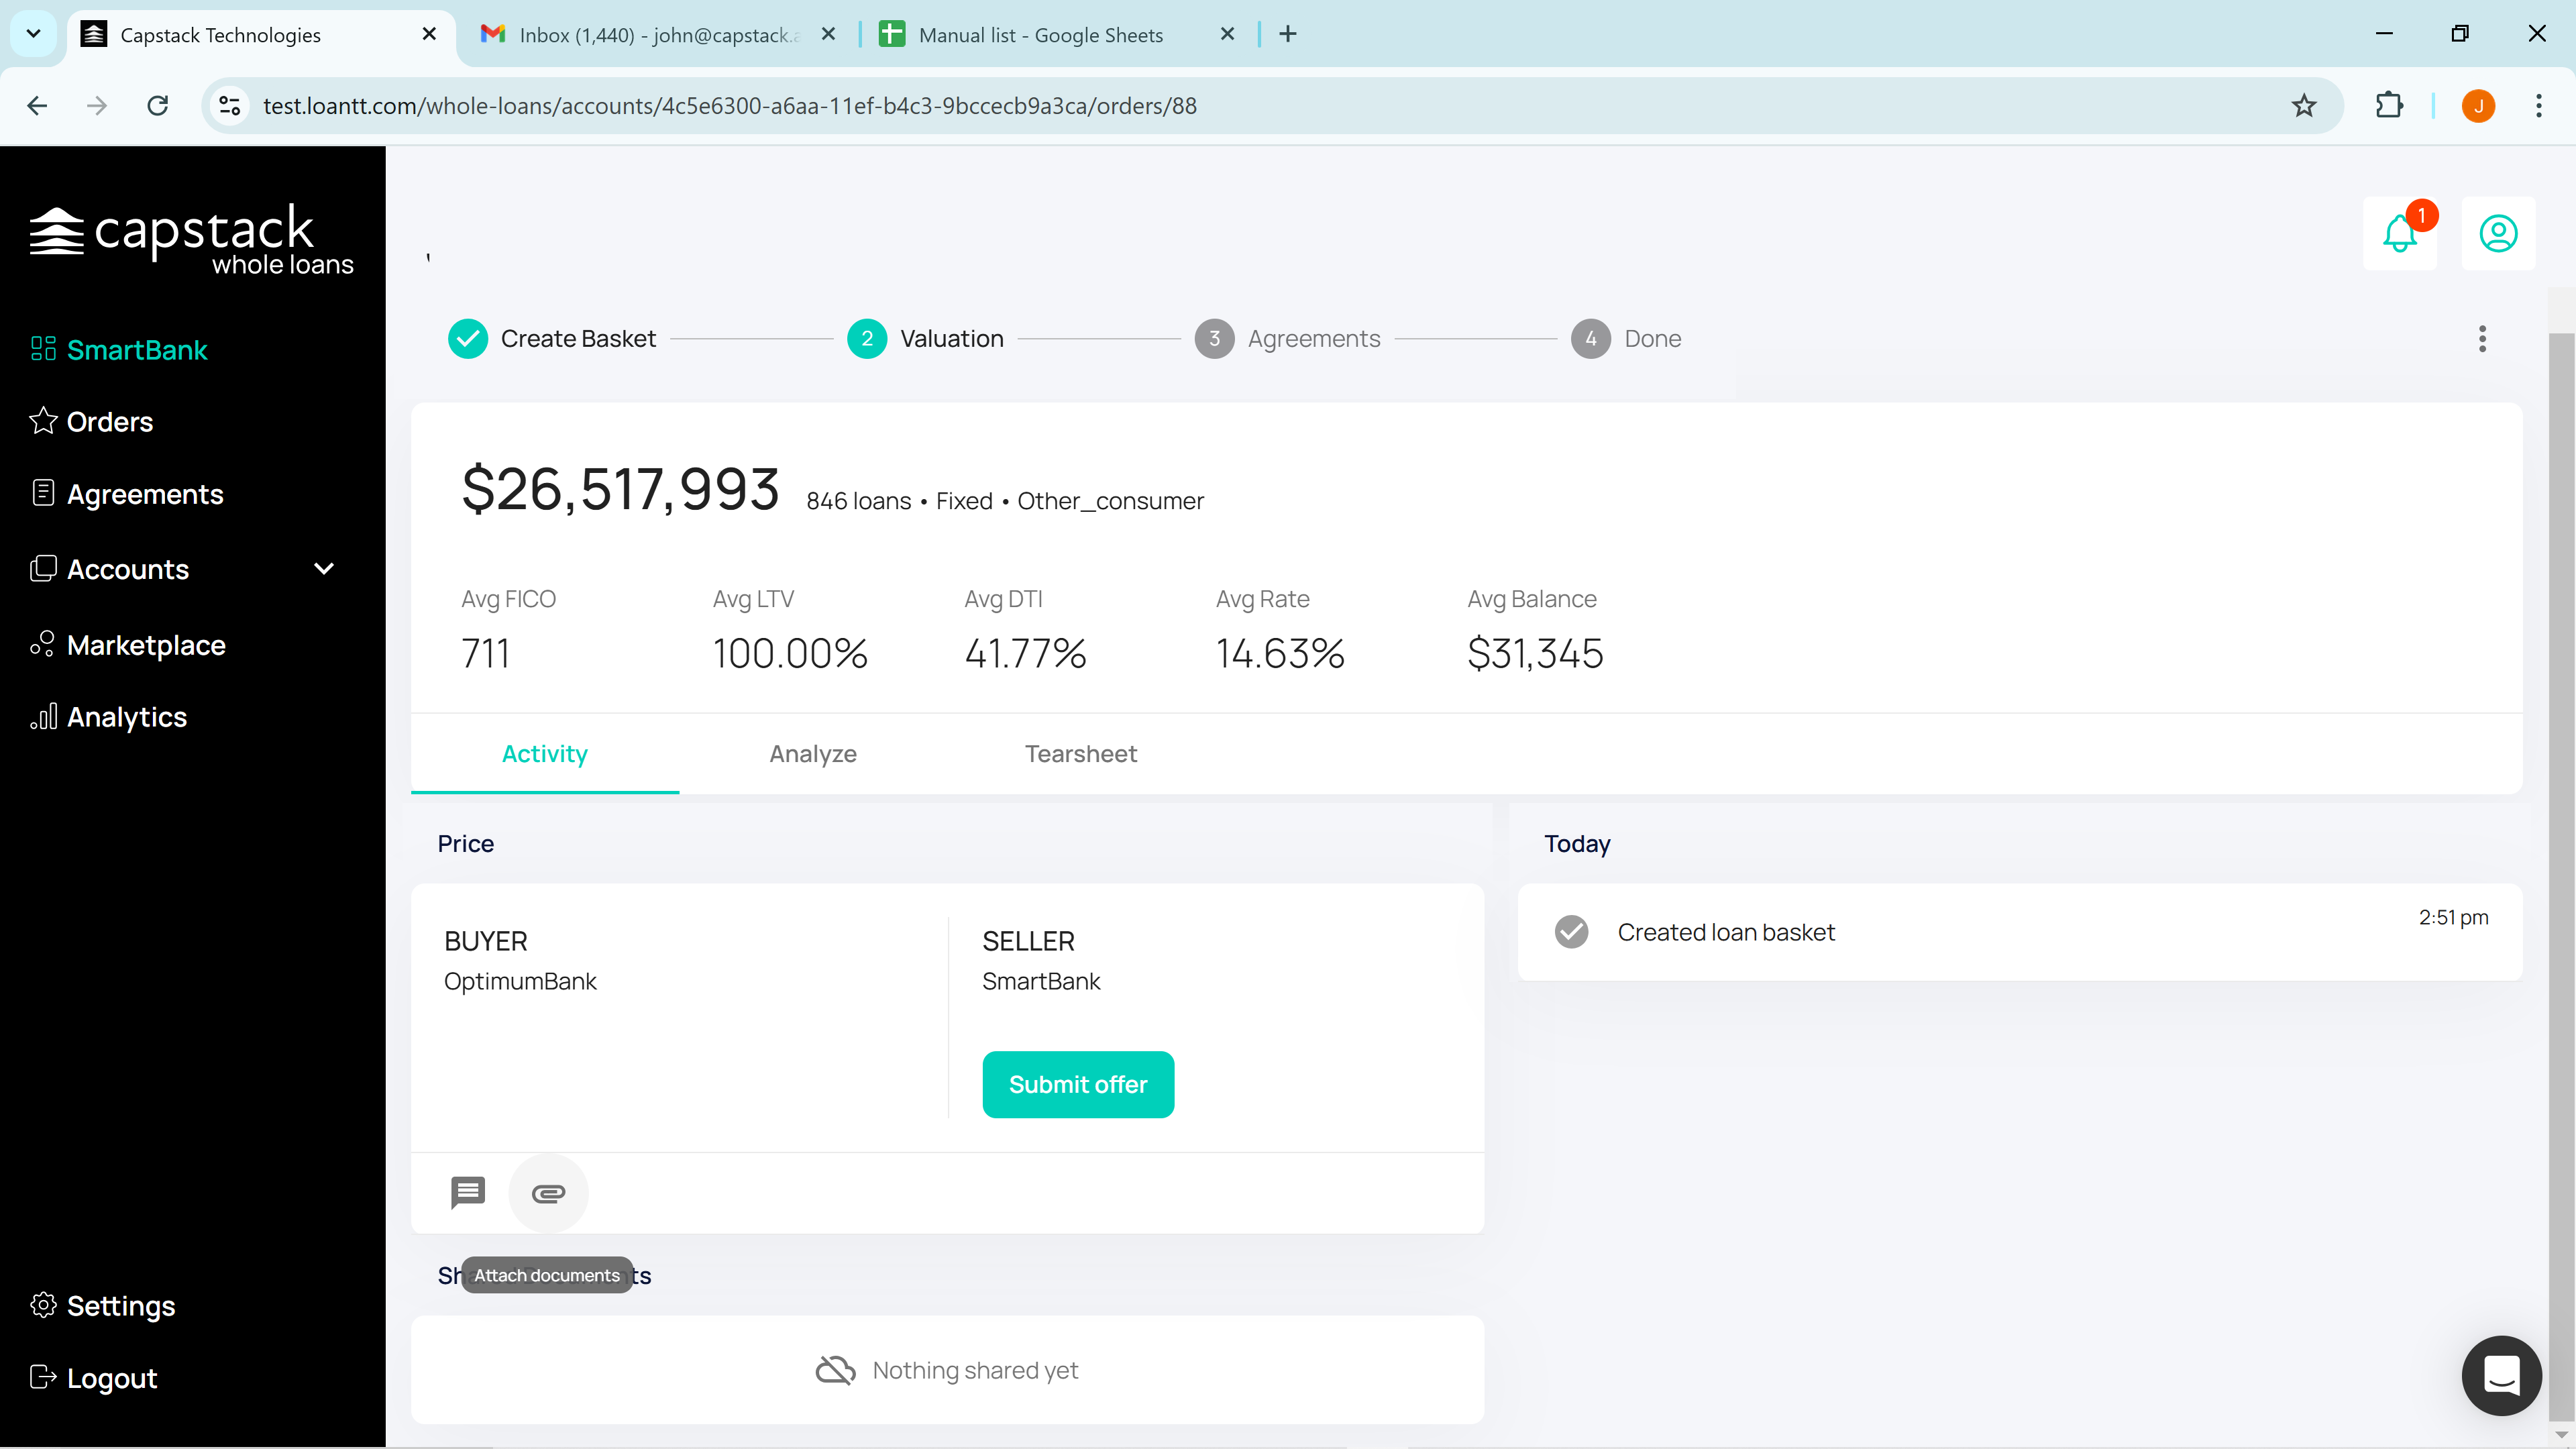Open the tab search dropdown arrow
The image size is (2576, 1449).
tap(33, 34)
